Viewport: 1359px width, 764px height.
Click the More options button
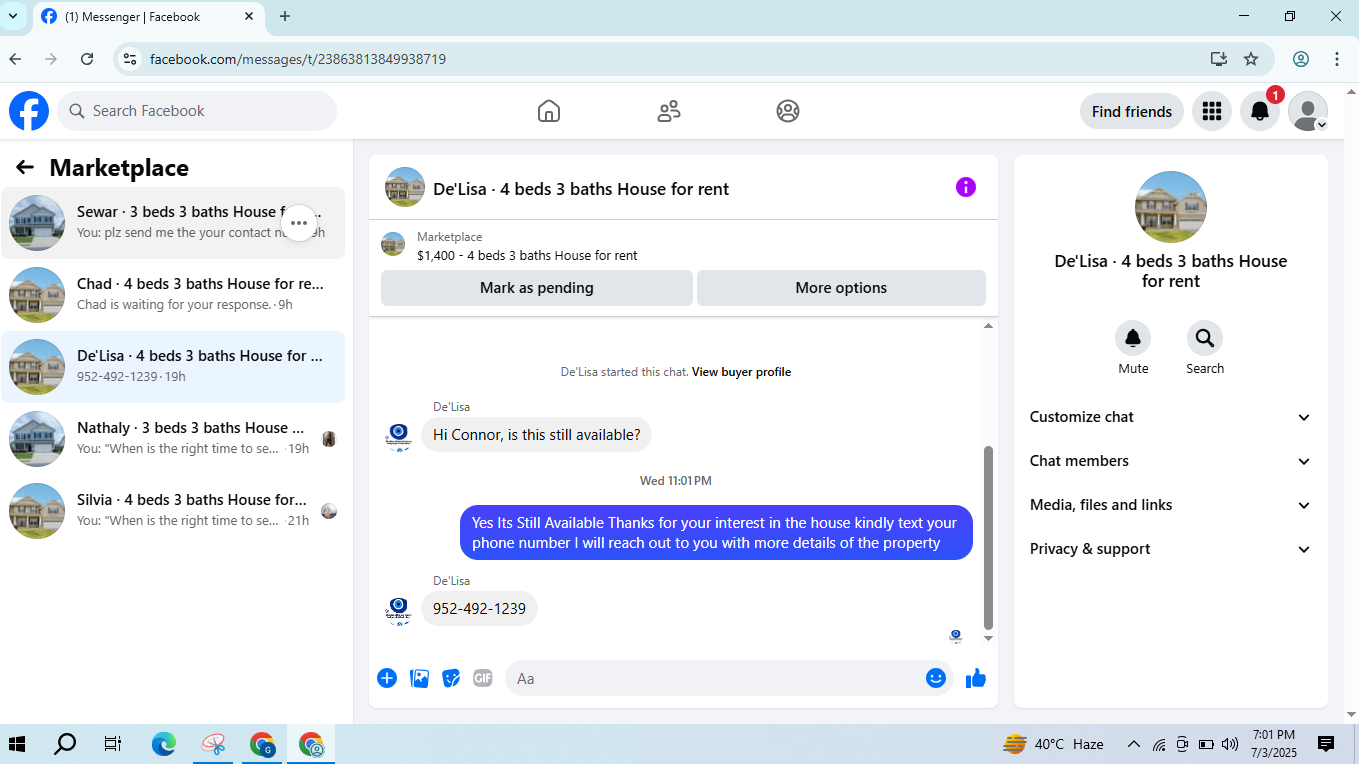(841, 288)
